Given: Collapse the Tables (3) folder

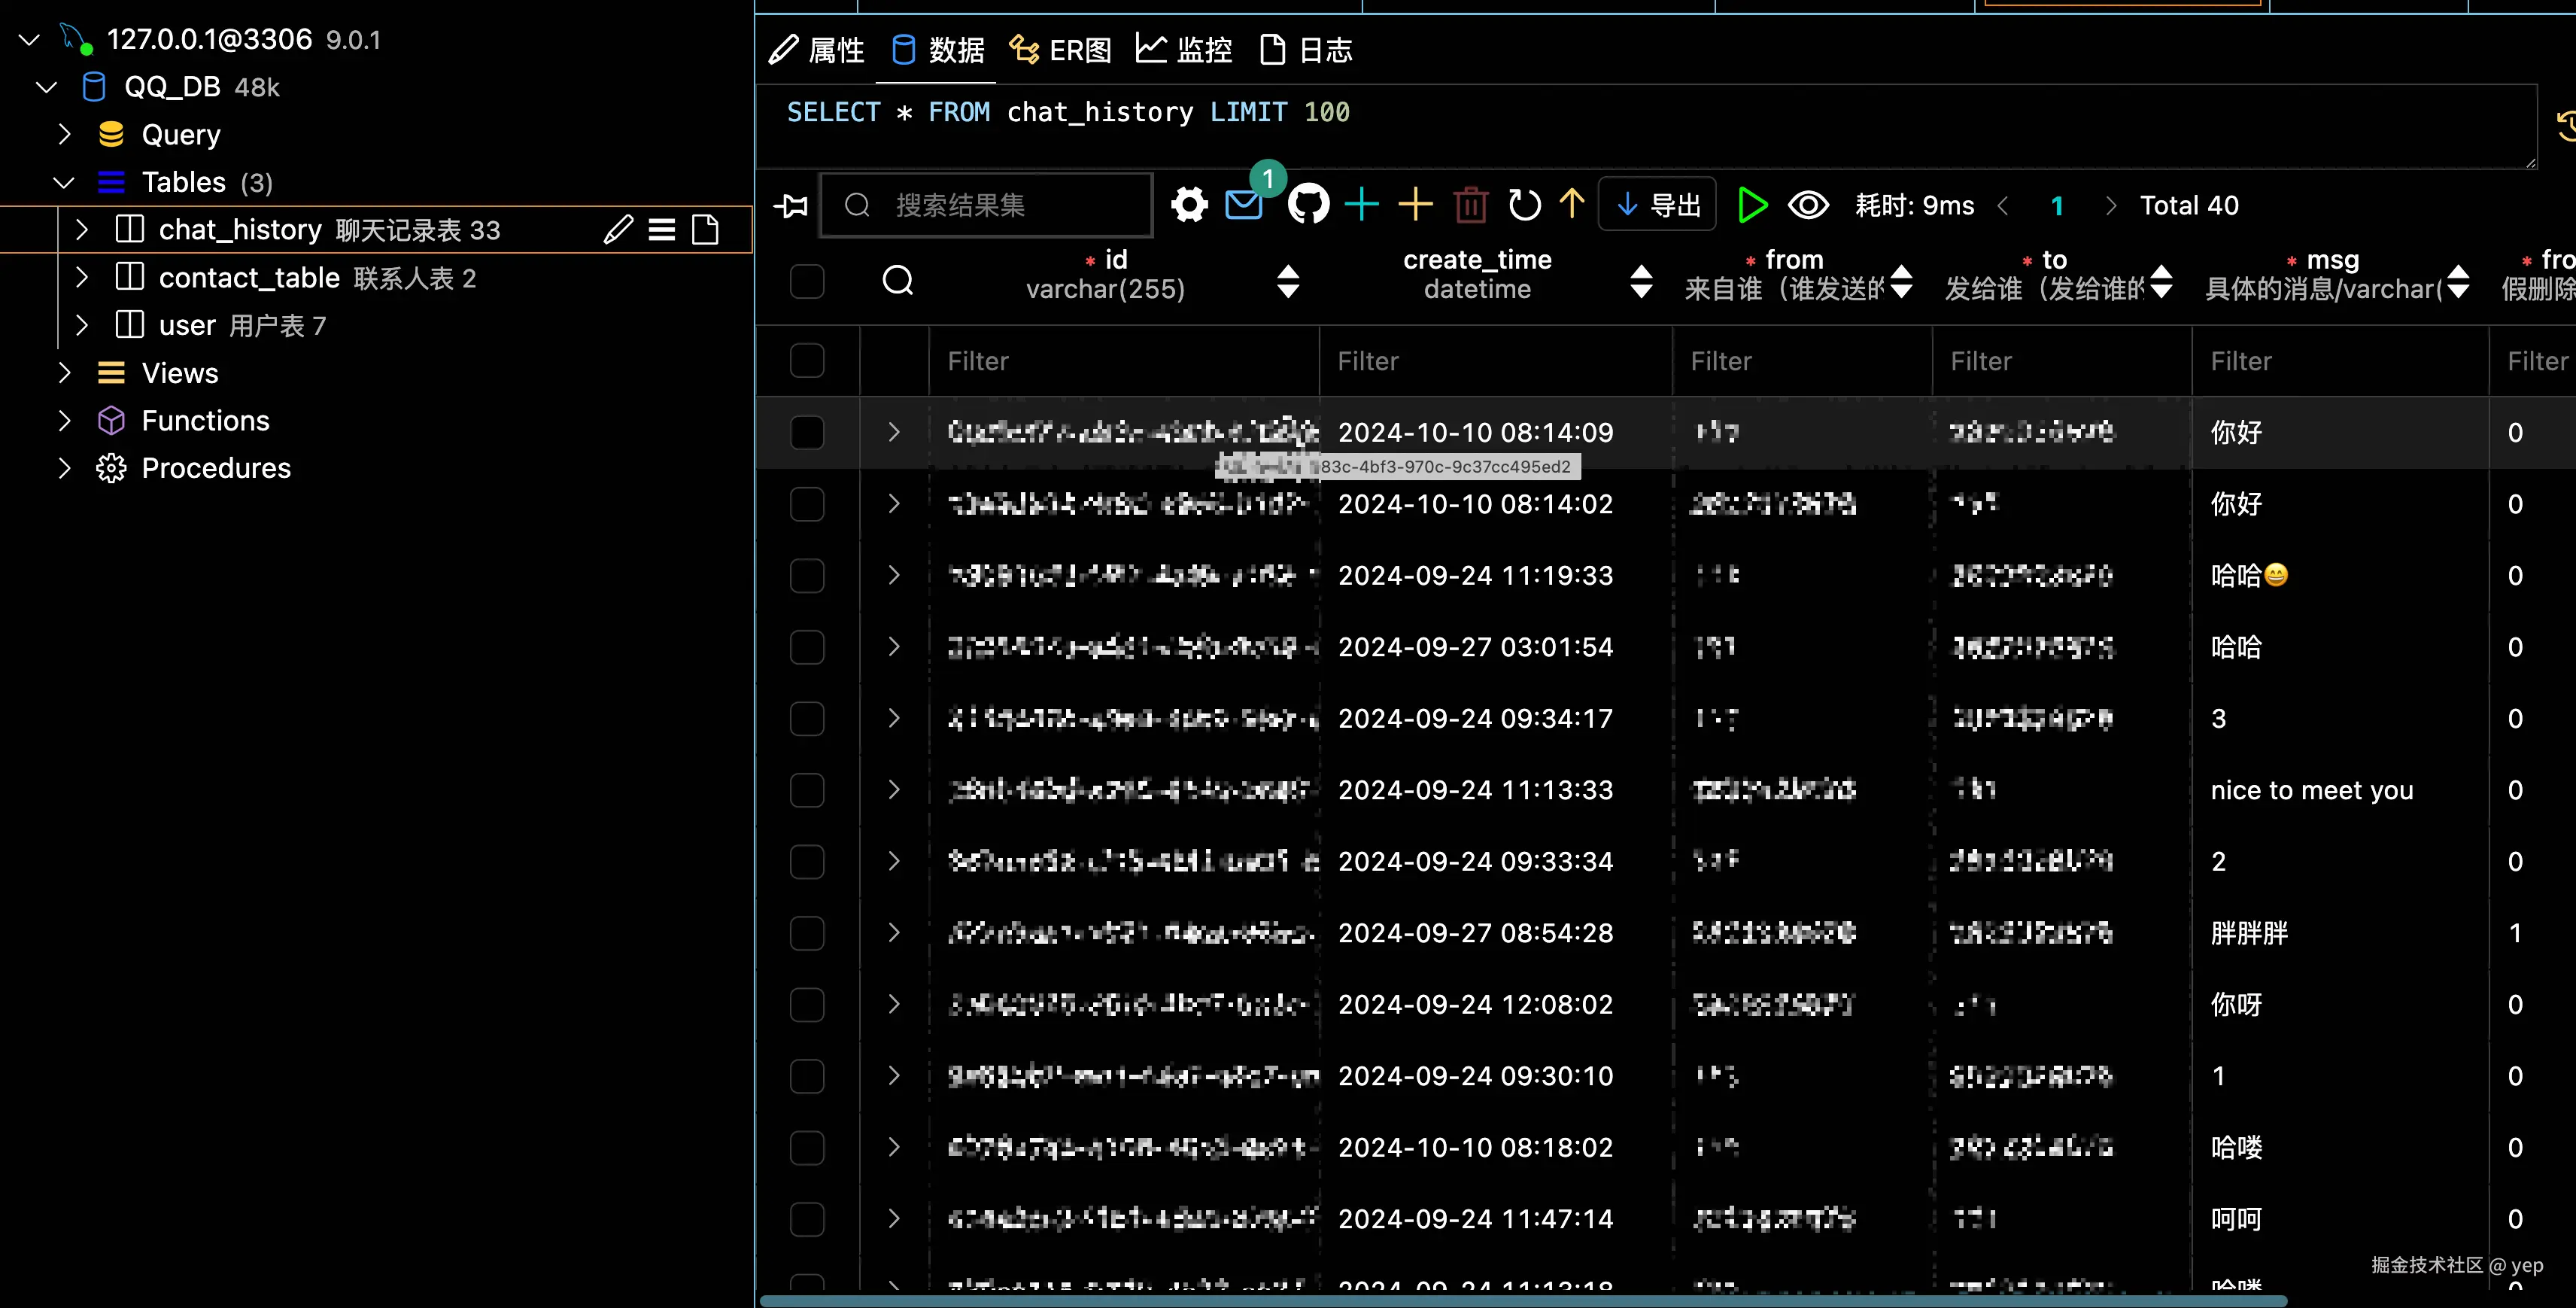Looking at the screenshot, I should point(64,183).
